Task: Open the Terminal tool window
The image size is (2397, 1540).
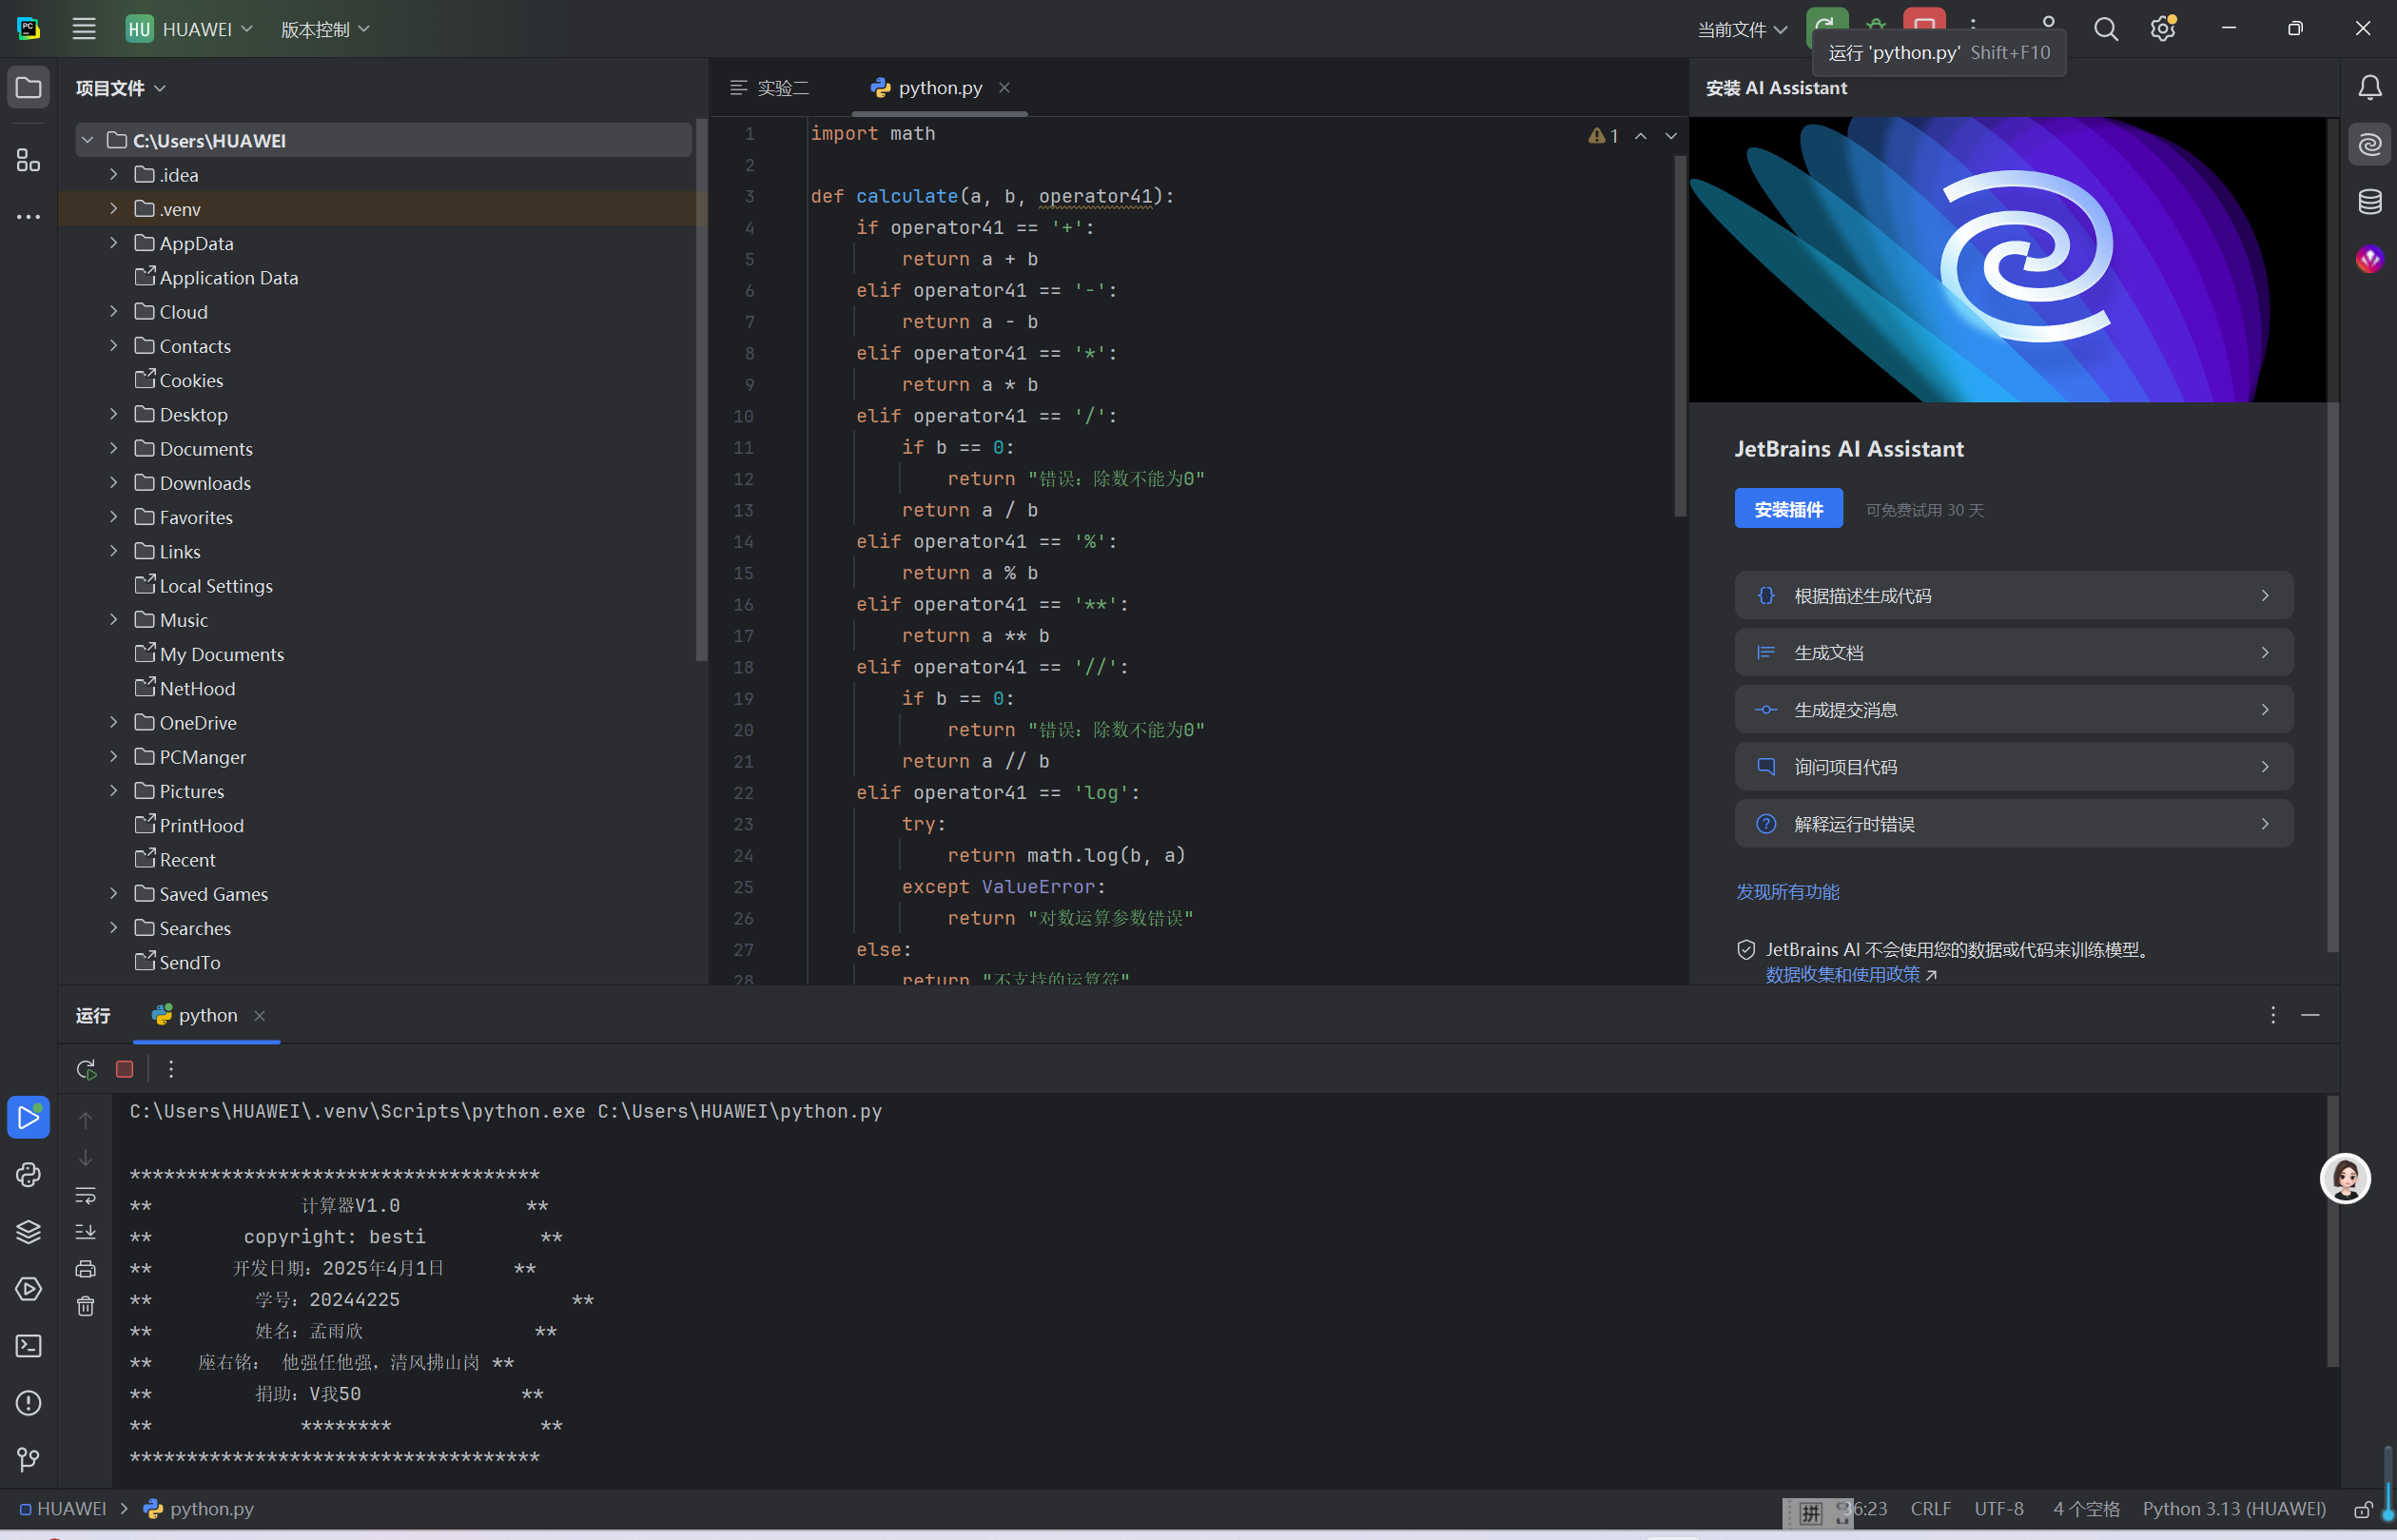Action: click(x=28, y=1346)
